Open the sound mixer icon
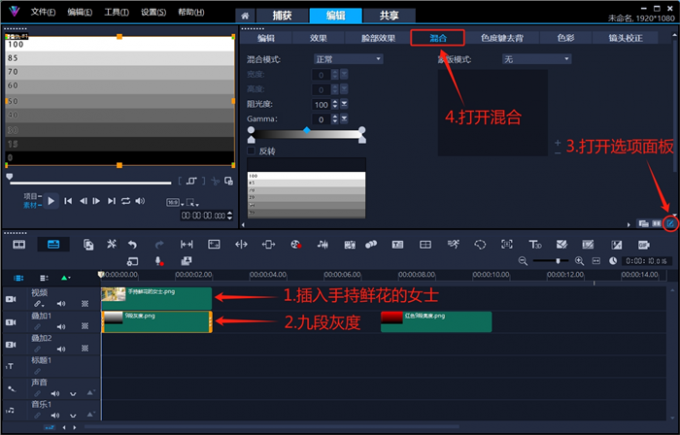 click(x=322, y=245)
